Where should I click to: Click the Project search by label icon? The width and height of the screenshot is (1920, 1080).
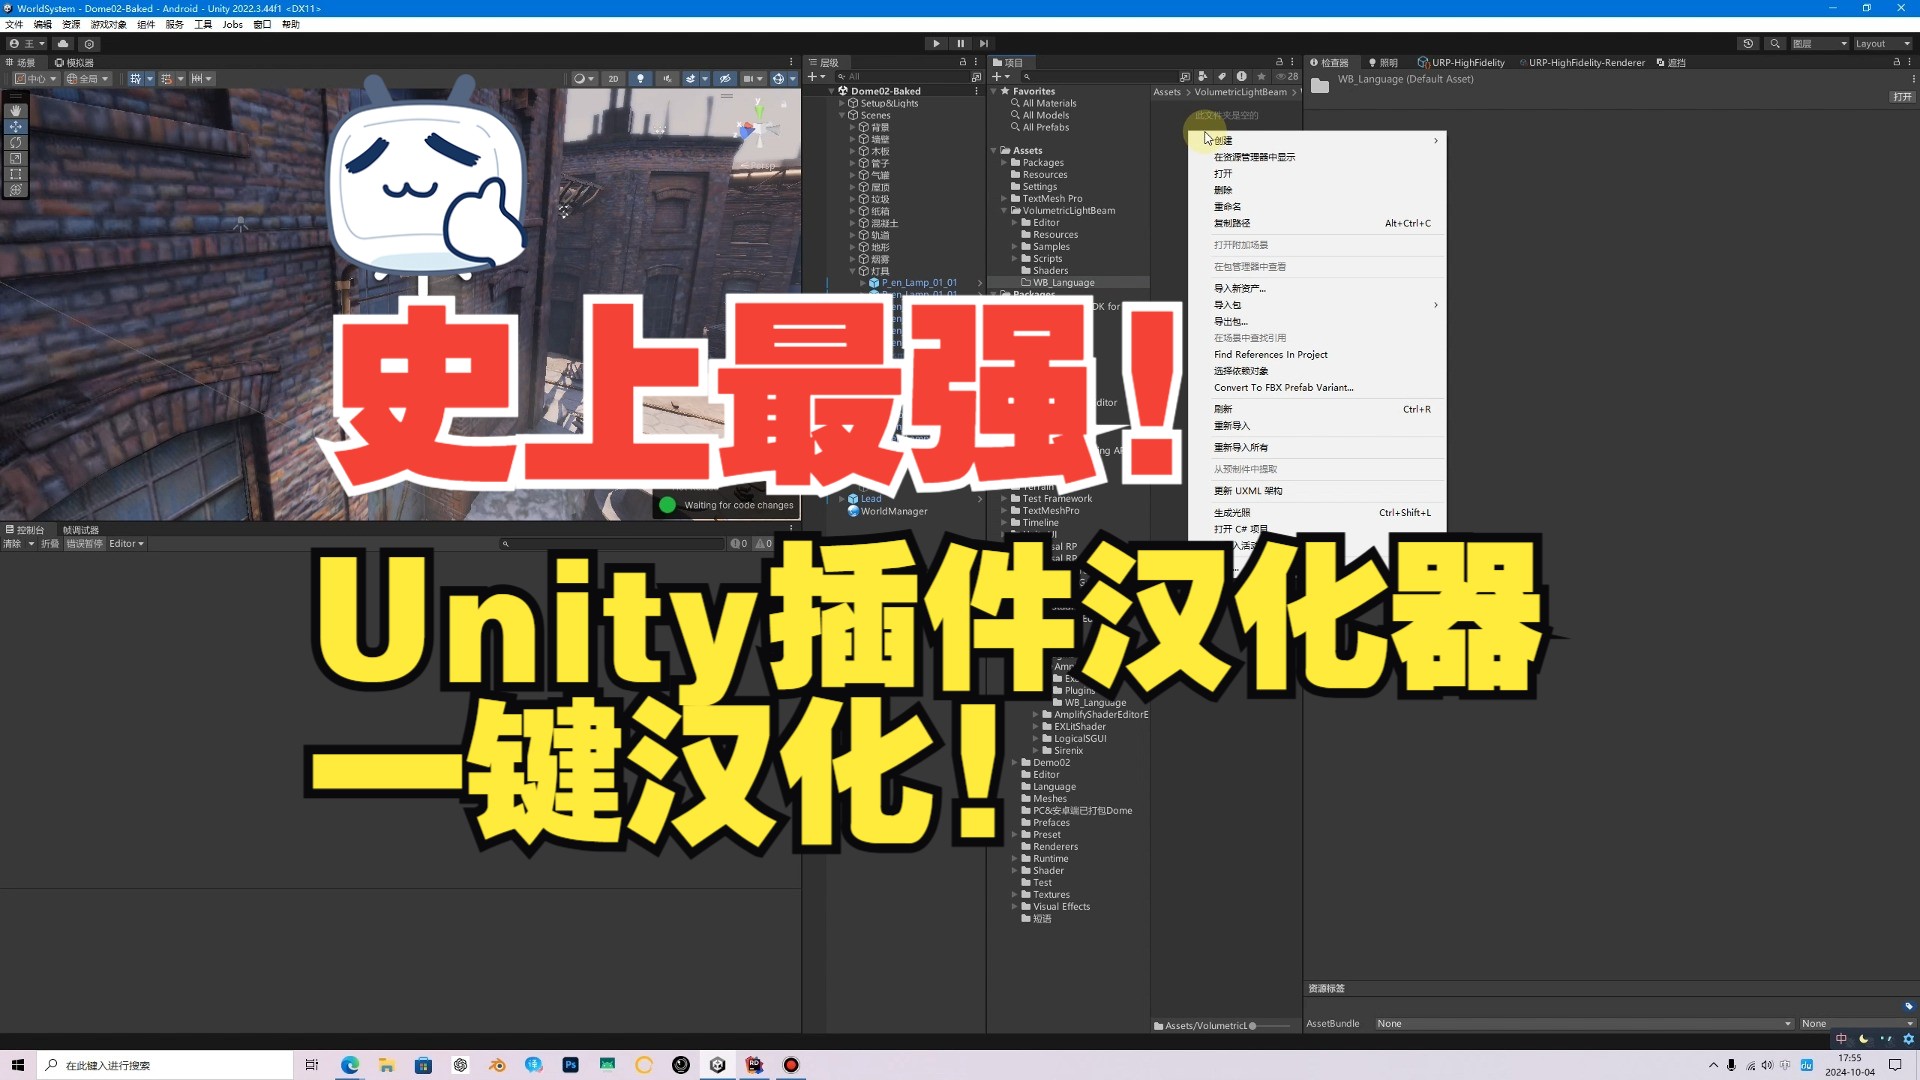(x=1222, y=76)
